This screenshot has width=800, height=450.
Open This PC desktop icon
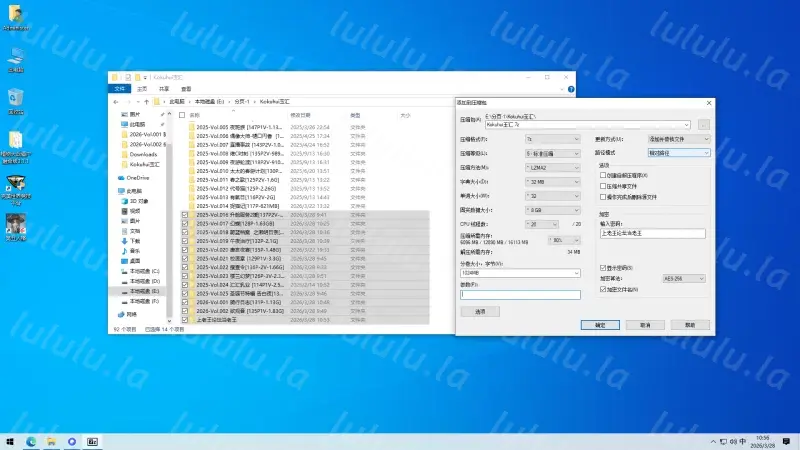coord(15,60)
